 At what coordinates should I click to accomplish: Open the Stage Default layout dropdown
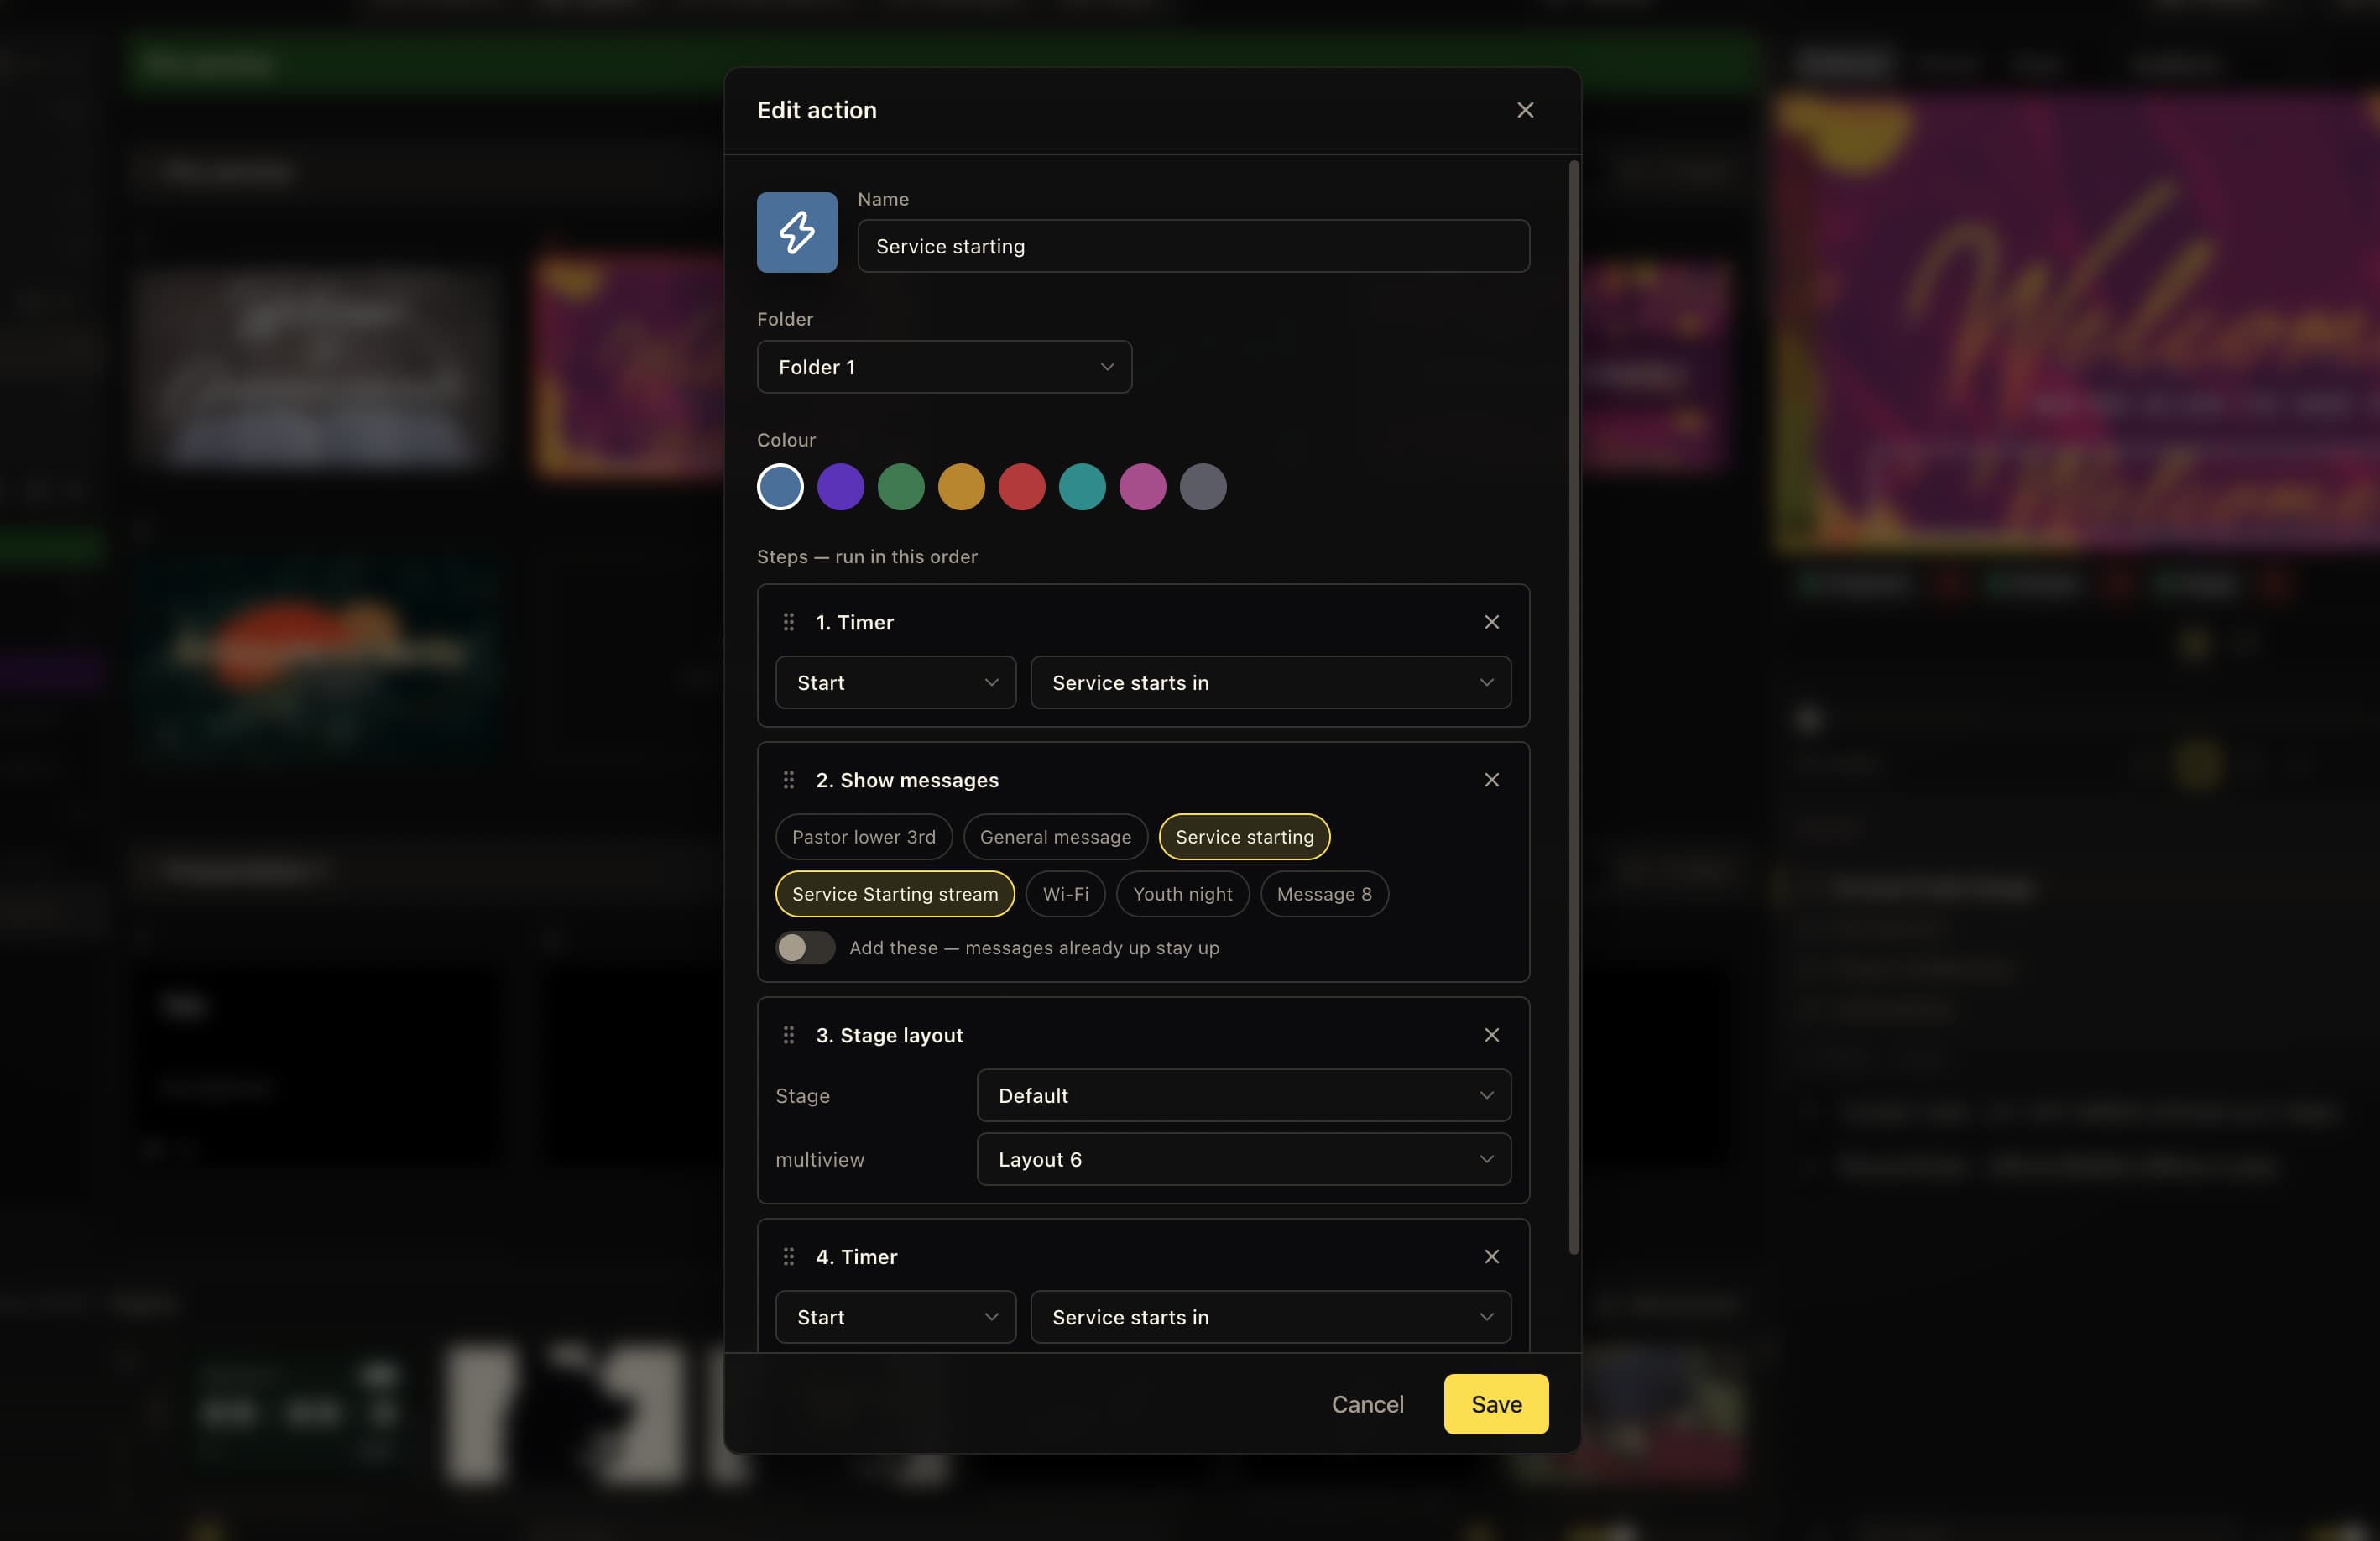pyautogui.click(x=1243, y=1095)
